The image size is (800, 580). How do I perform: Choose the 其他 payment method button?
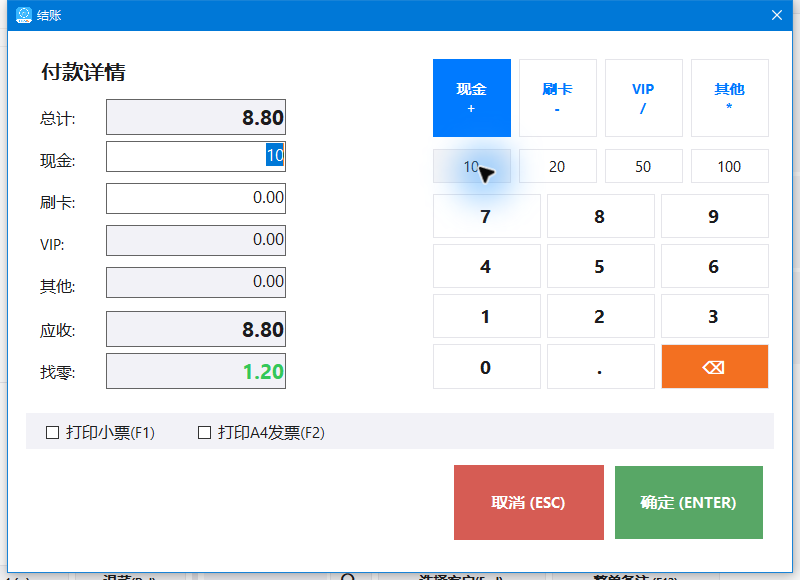[730, 98]
